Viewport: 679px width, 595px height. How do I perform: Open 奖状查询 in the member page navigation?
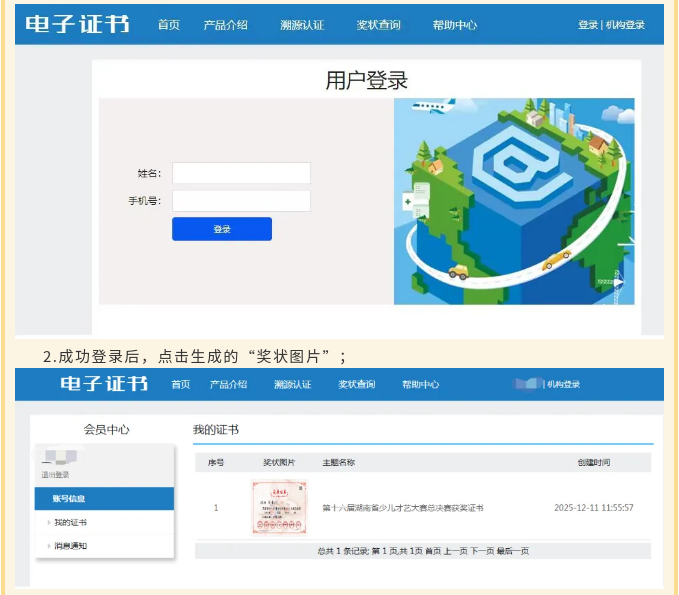pos(356,384)
